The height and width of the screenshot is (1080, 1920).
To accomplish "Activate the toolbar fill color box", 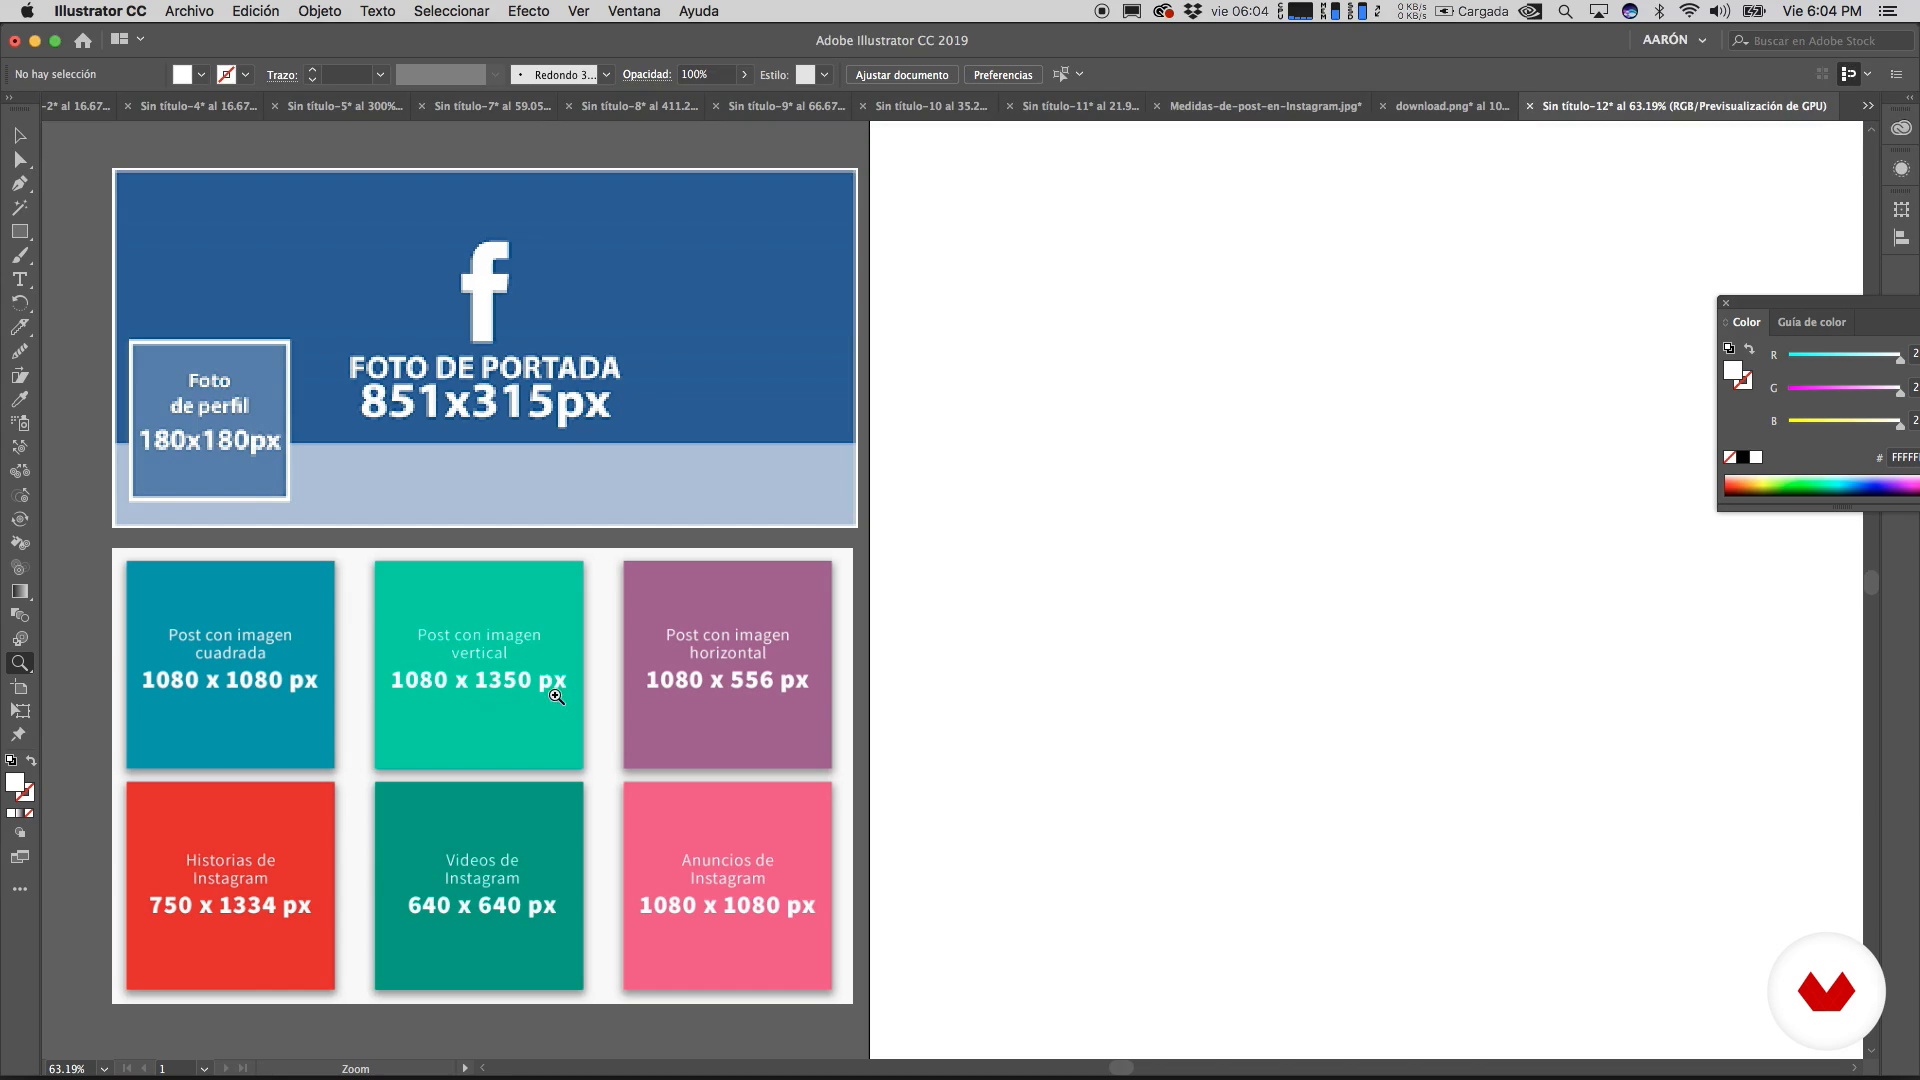I will point(14,782).
